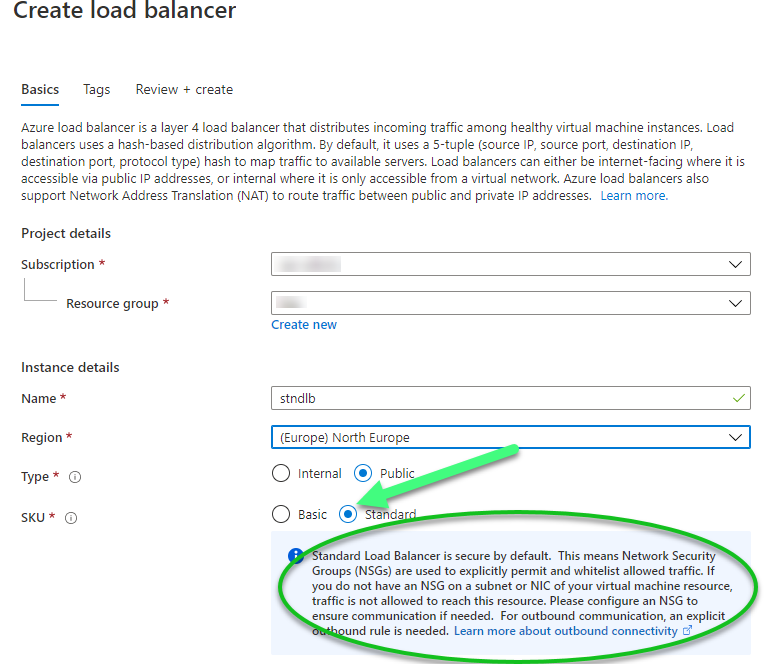This screenshot has width=778, height=664.
Task: Click the Project details heading
Action: (x=66, y=233)
